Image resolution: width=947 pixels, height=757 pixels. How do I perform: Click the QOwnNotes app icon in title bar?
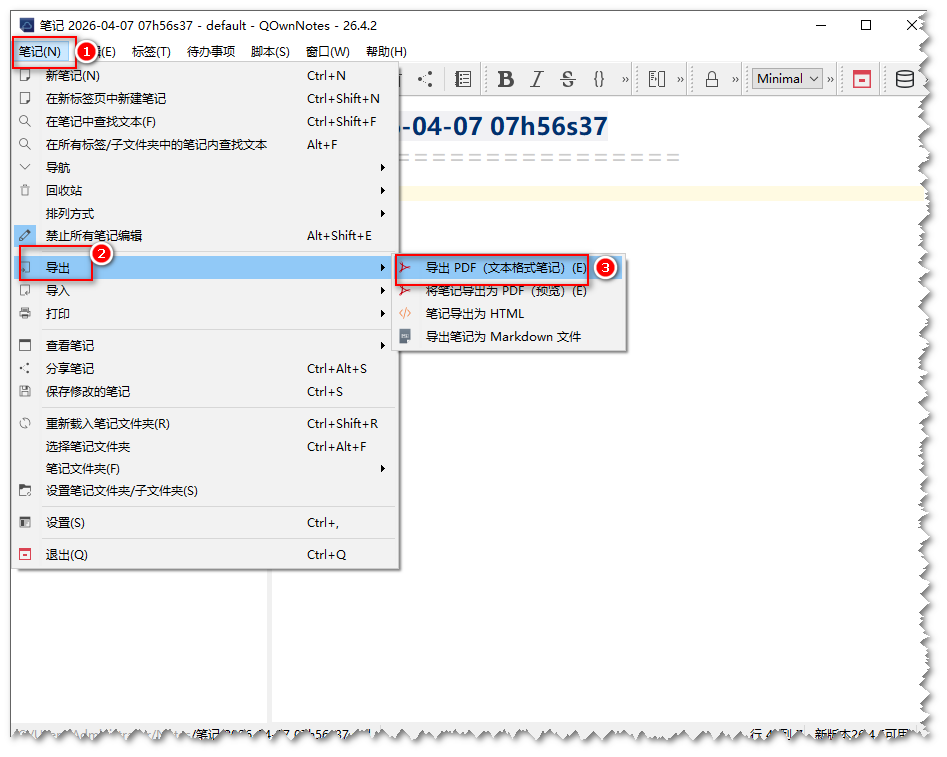point(27,25)
